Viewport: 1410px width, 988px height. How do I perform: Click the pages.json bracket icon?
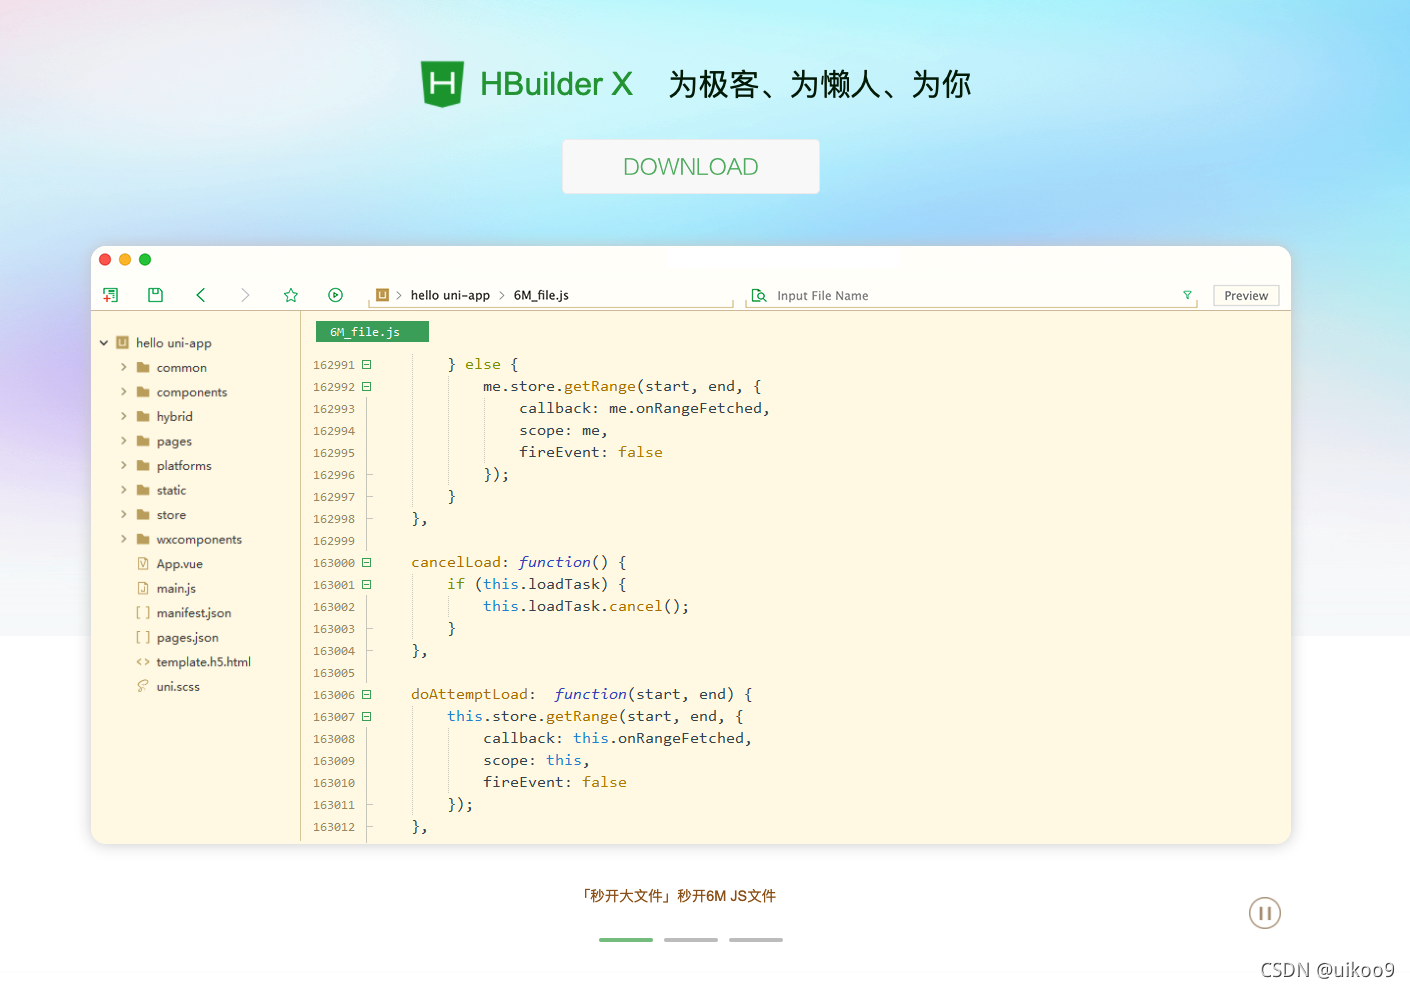pyautogui.click(x=143, y=637)
